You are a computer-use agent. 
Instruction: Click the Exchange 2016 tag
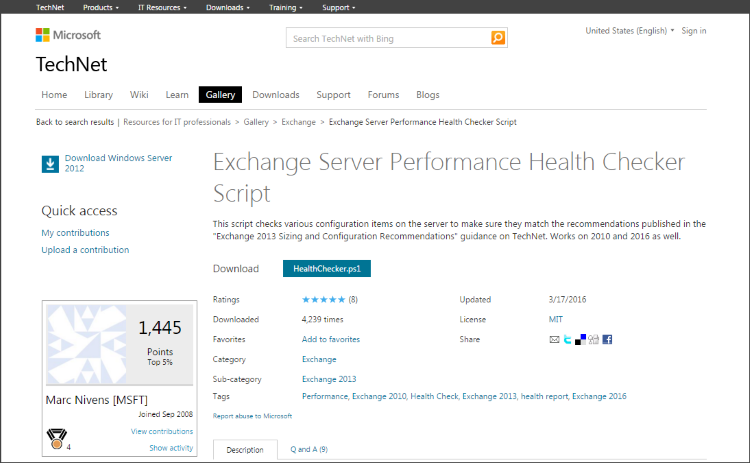pos(599,396)
